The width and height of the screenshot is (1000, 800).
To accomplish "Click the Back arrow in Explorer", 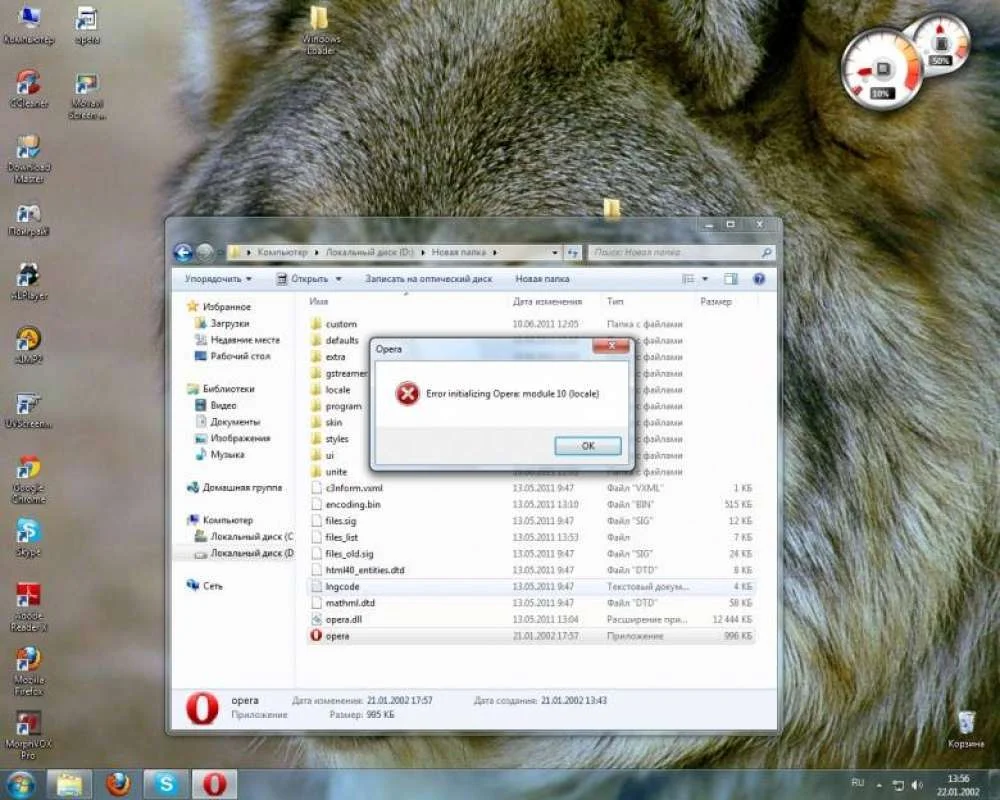I will [183, 253].
